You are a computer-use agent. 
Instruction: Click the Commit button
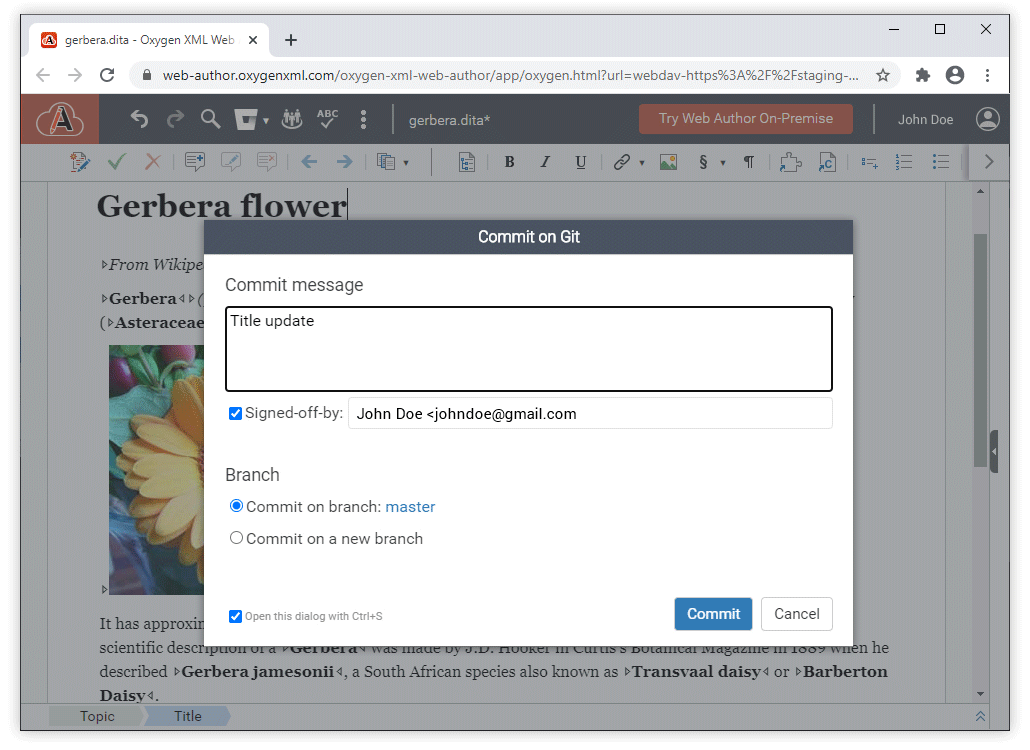(x=713, y=613)
